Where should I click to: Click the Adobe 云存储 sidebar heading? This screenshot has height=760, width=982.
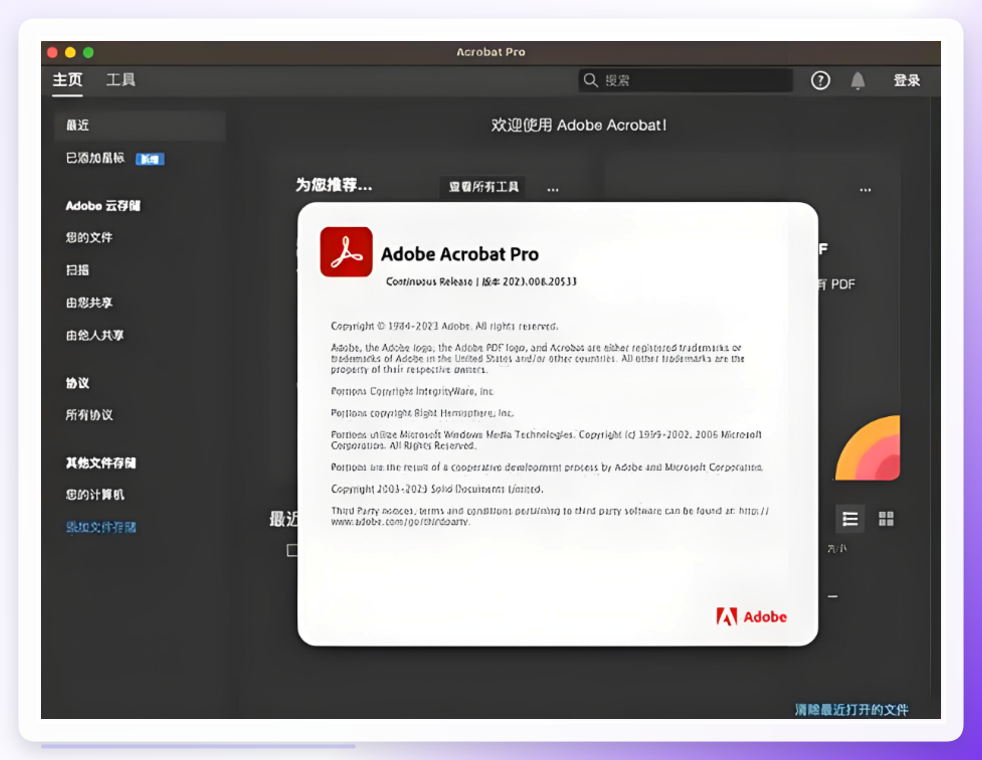pos(103,206)
